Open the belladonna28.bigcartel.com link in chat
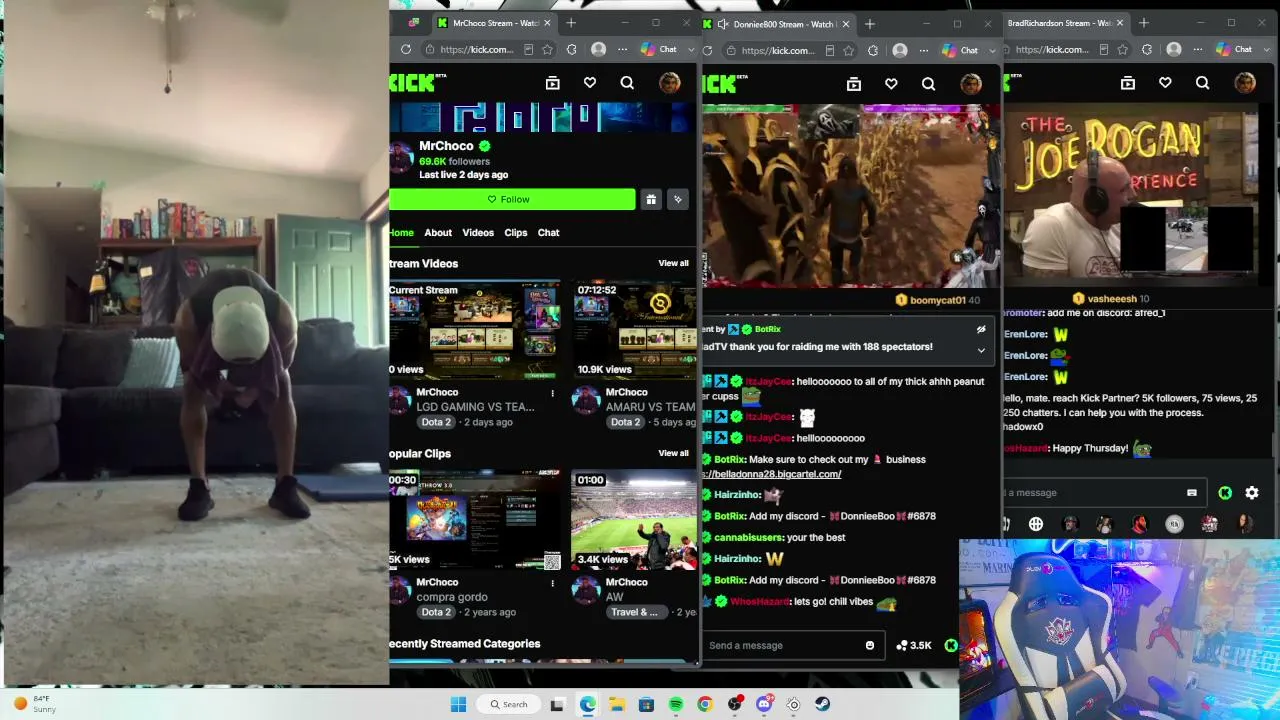This screenshot has width=1280, height=720. (772, 474)
